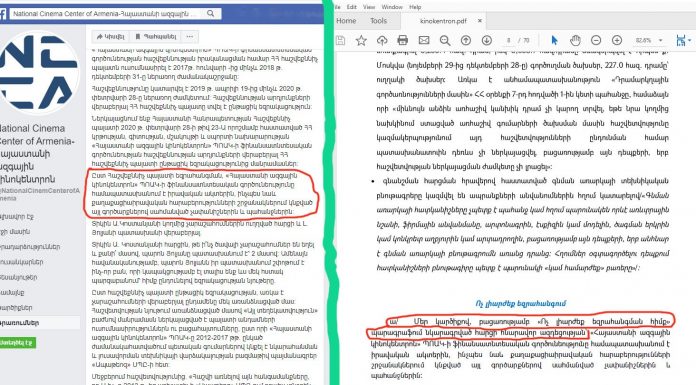This screenshot has width=696, height=385.
Task: Close the kinokentron.pdf tab
Action: 480,21
